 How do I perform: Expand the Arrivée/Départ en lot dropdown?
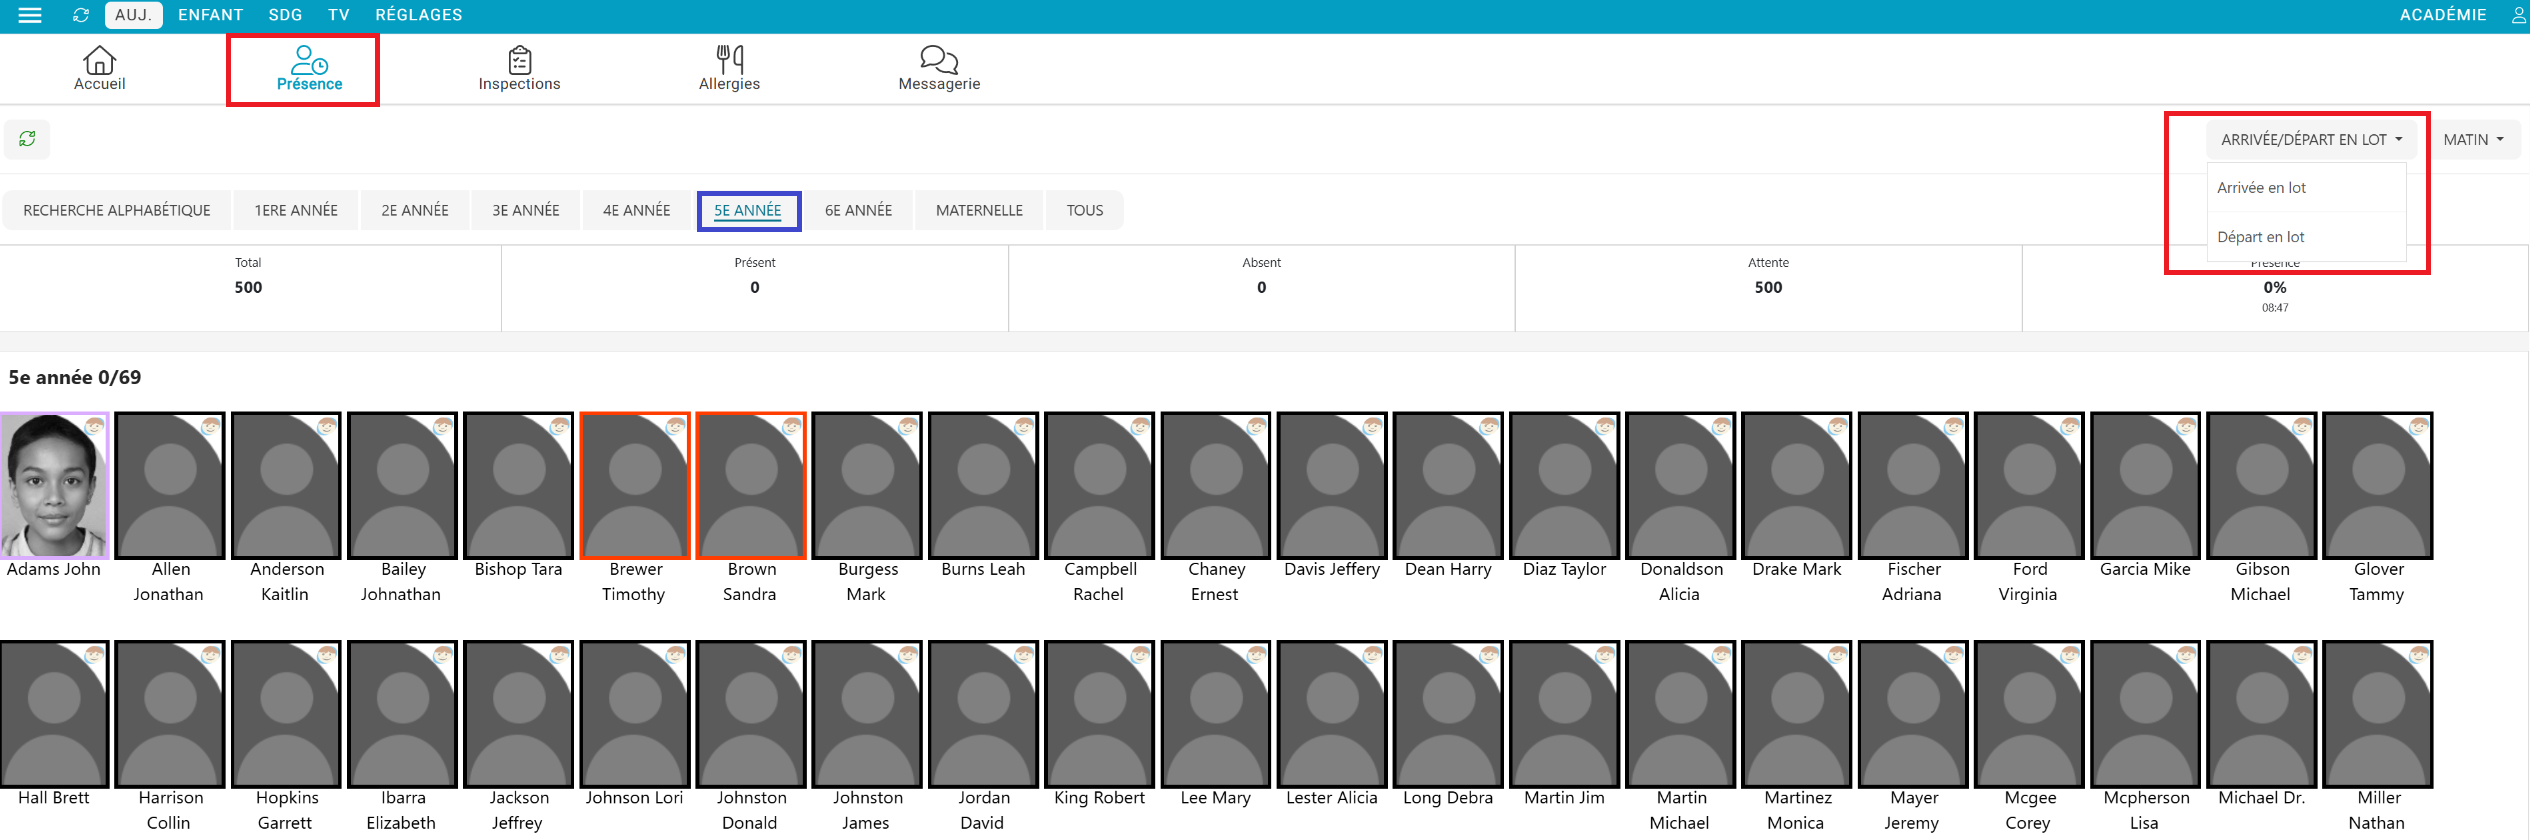point(2311,140)
